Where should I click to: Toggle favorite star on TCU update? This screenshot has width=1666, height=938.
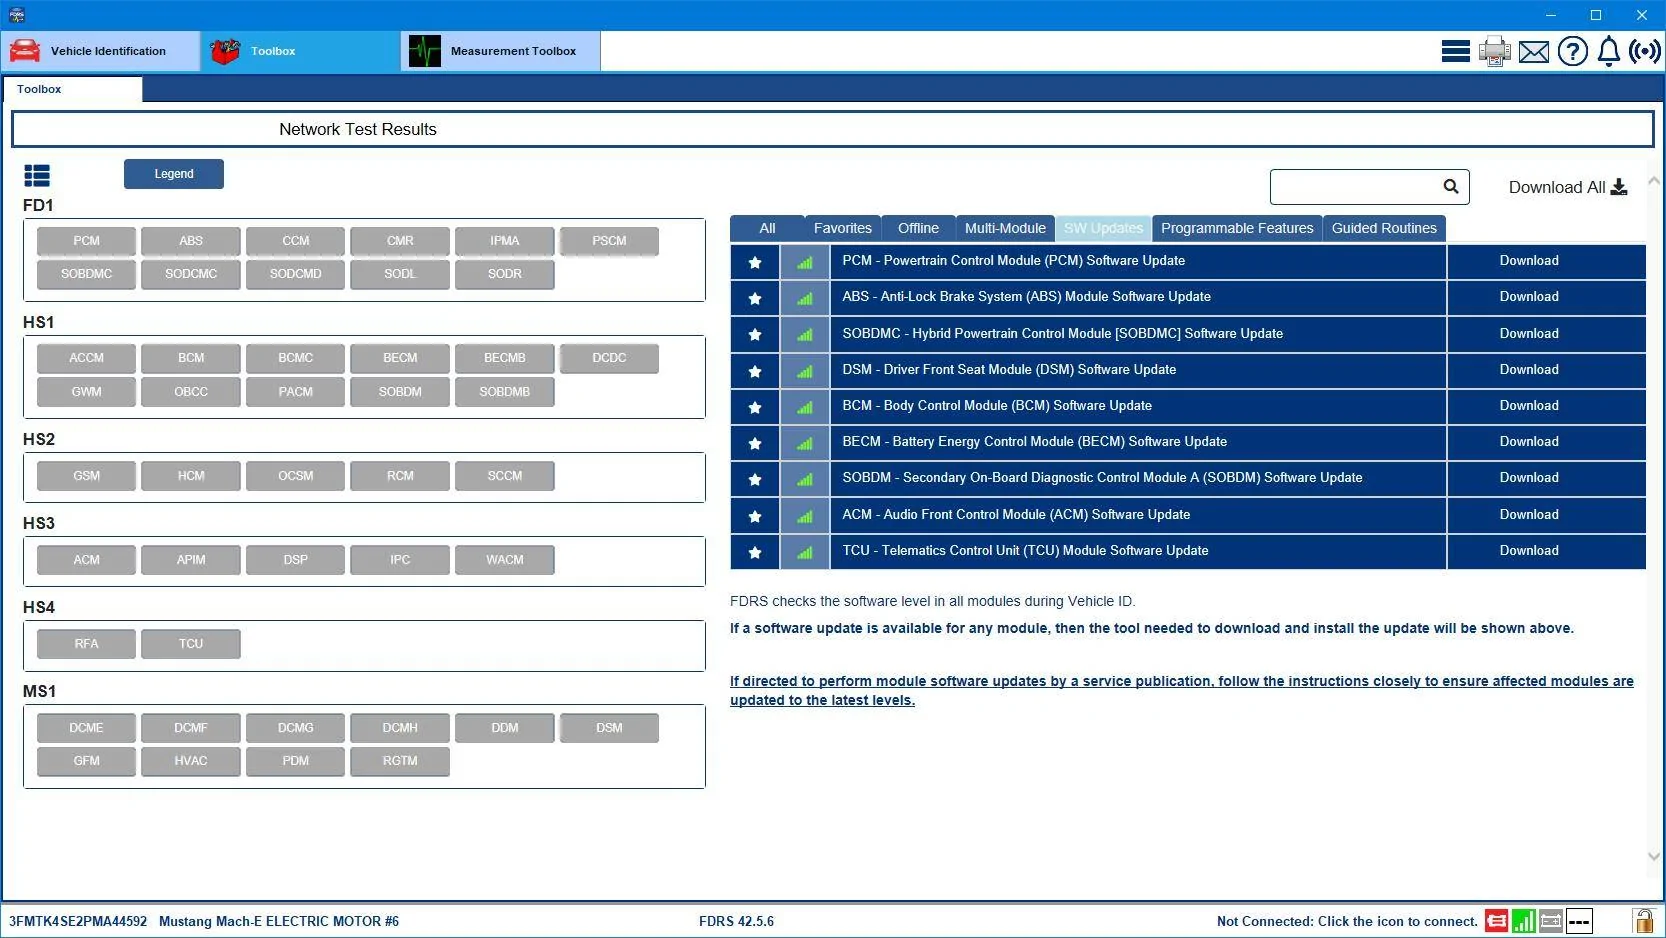pyautogui.click(x=755, y=552)
